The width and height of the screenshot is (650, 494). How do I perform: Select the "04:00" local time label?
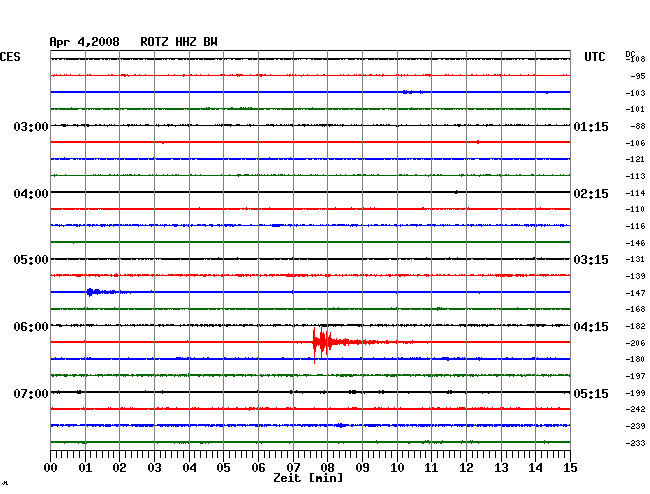coord(31,194)
